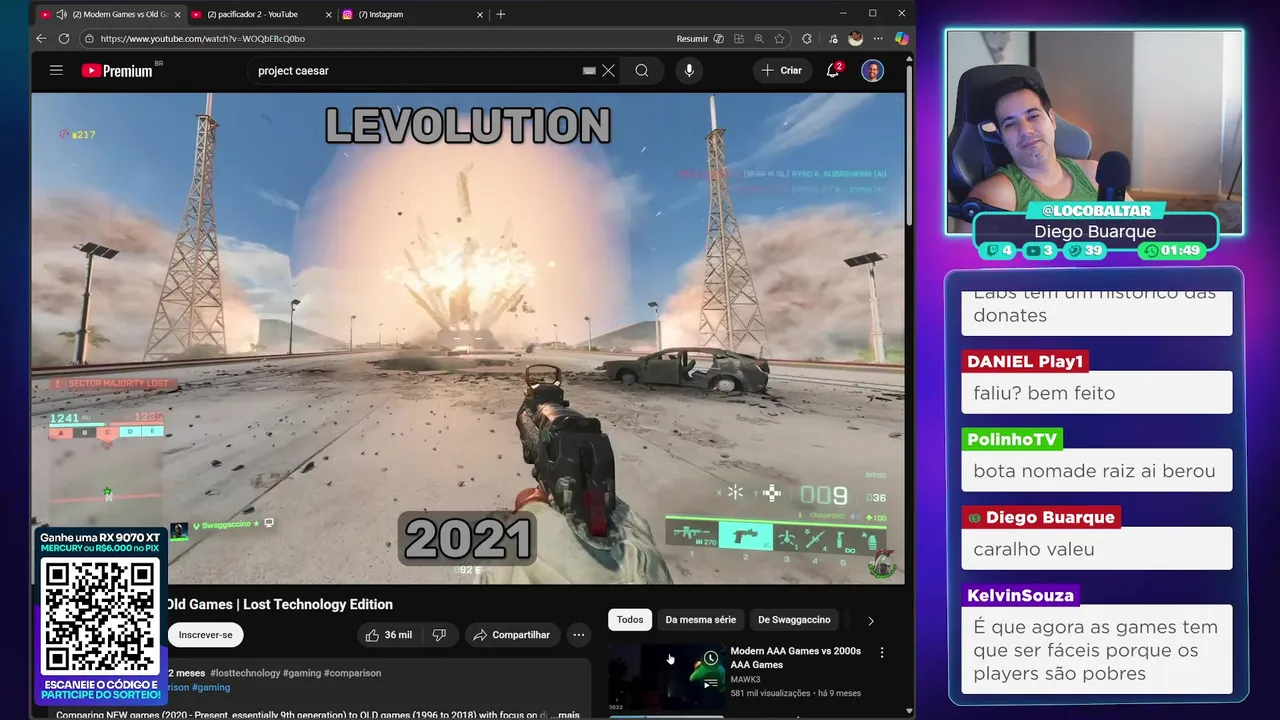Clear the search box text with X
1280x720 pixels.
pos(608,71)
